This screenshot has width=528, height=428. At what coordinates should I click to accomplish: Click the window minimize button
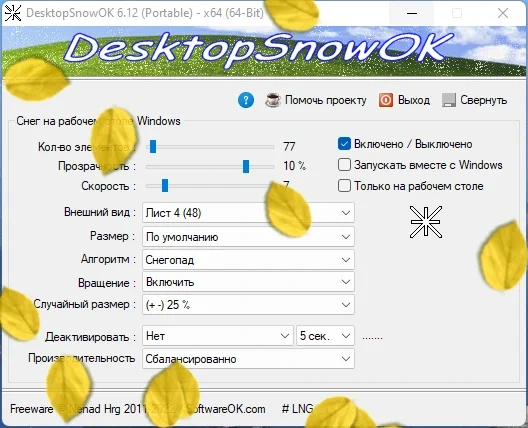(x=412, y=13)
